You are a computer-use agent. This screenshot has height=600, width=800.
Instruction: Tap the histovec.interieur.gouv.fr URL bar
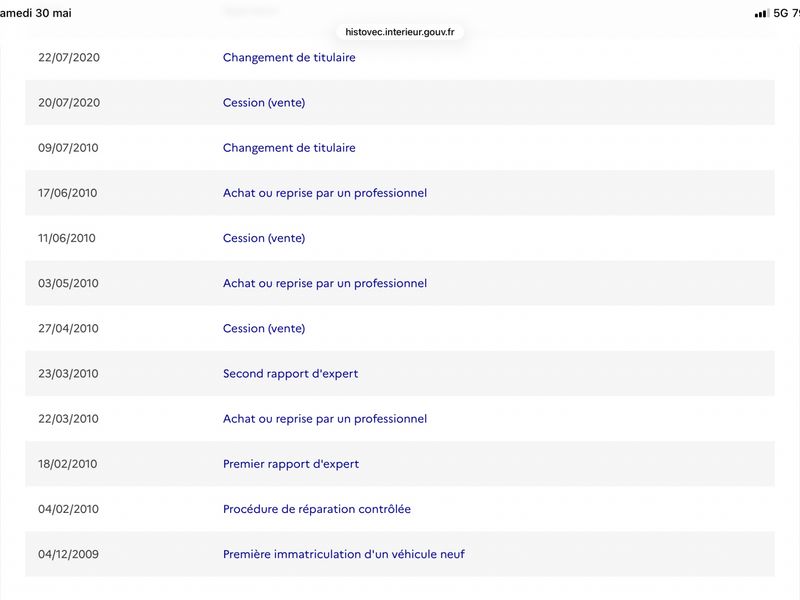click(x=399, y=32)
